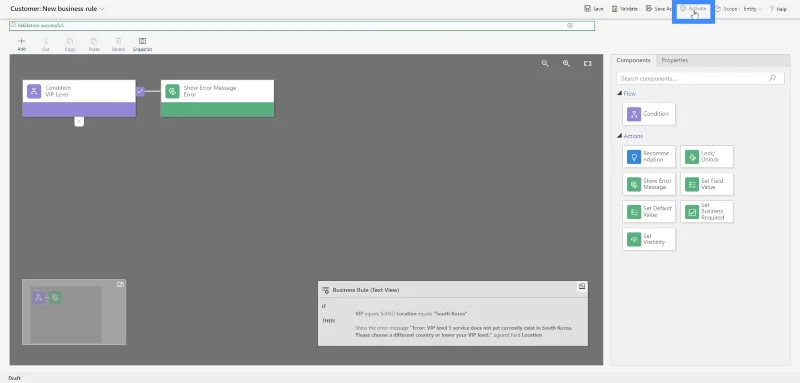Screen dimensions: 800x383
Task: Select the Condition component tile
Action: pyautogui.click(x=649, y=114)
